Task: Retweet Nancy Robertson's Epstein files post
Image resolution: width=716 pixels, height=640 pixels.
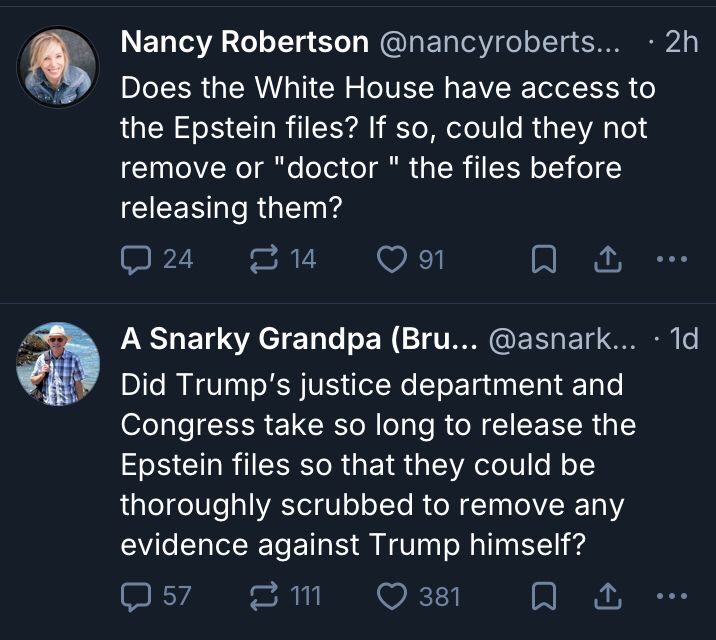Action: click(x=263, y=260)
